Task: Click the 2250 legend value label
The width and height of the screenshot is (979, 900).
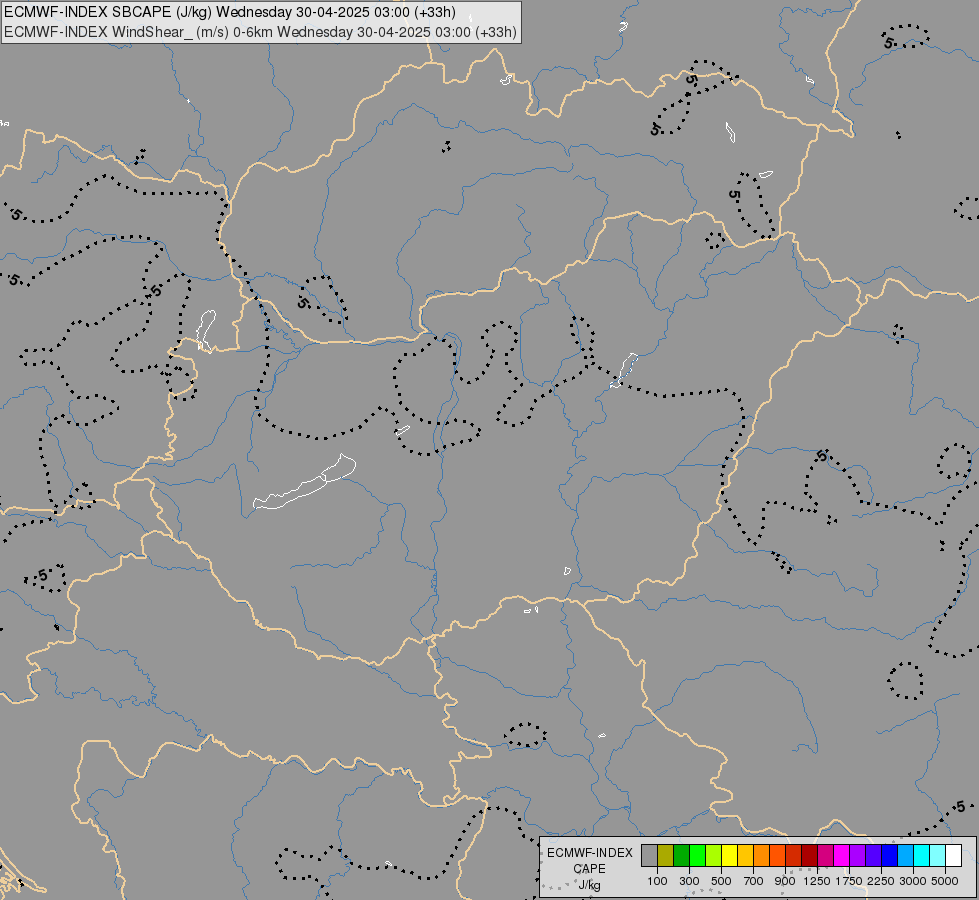Action: click(x=881, y=881)
